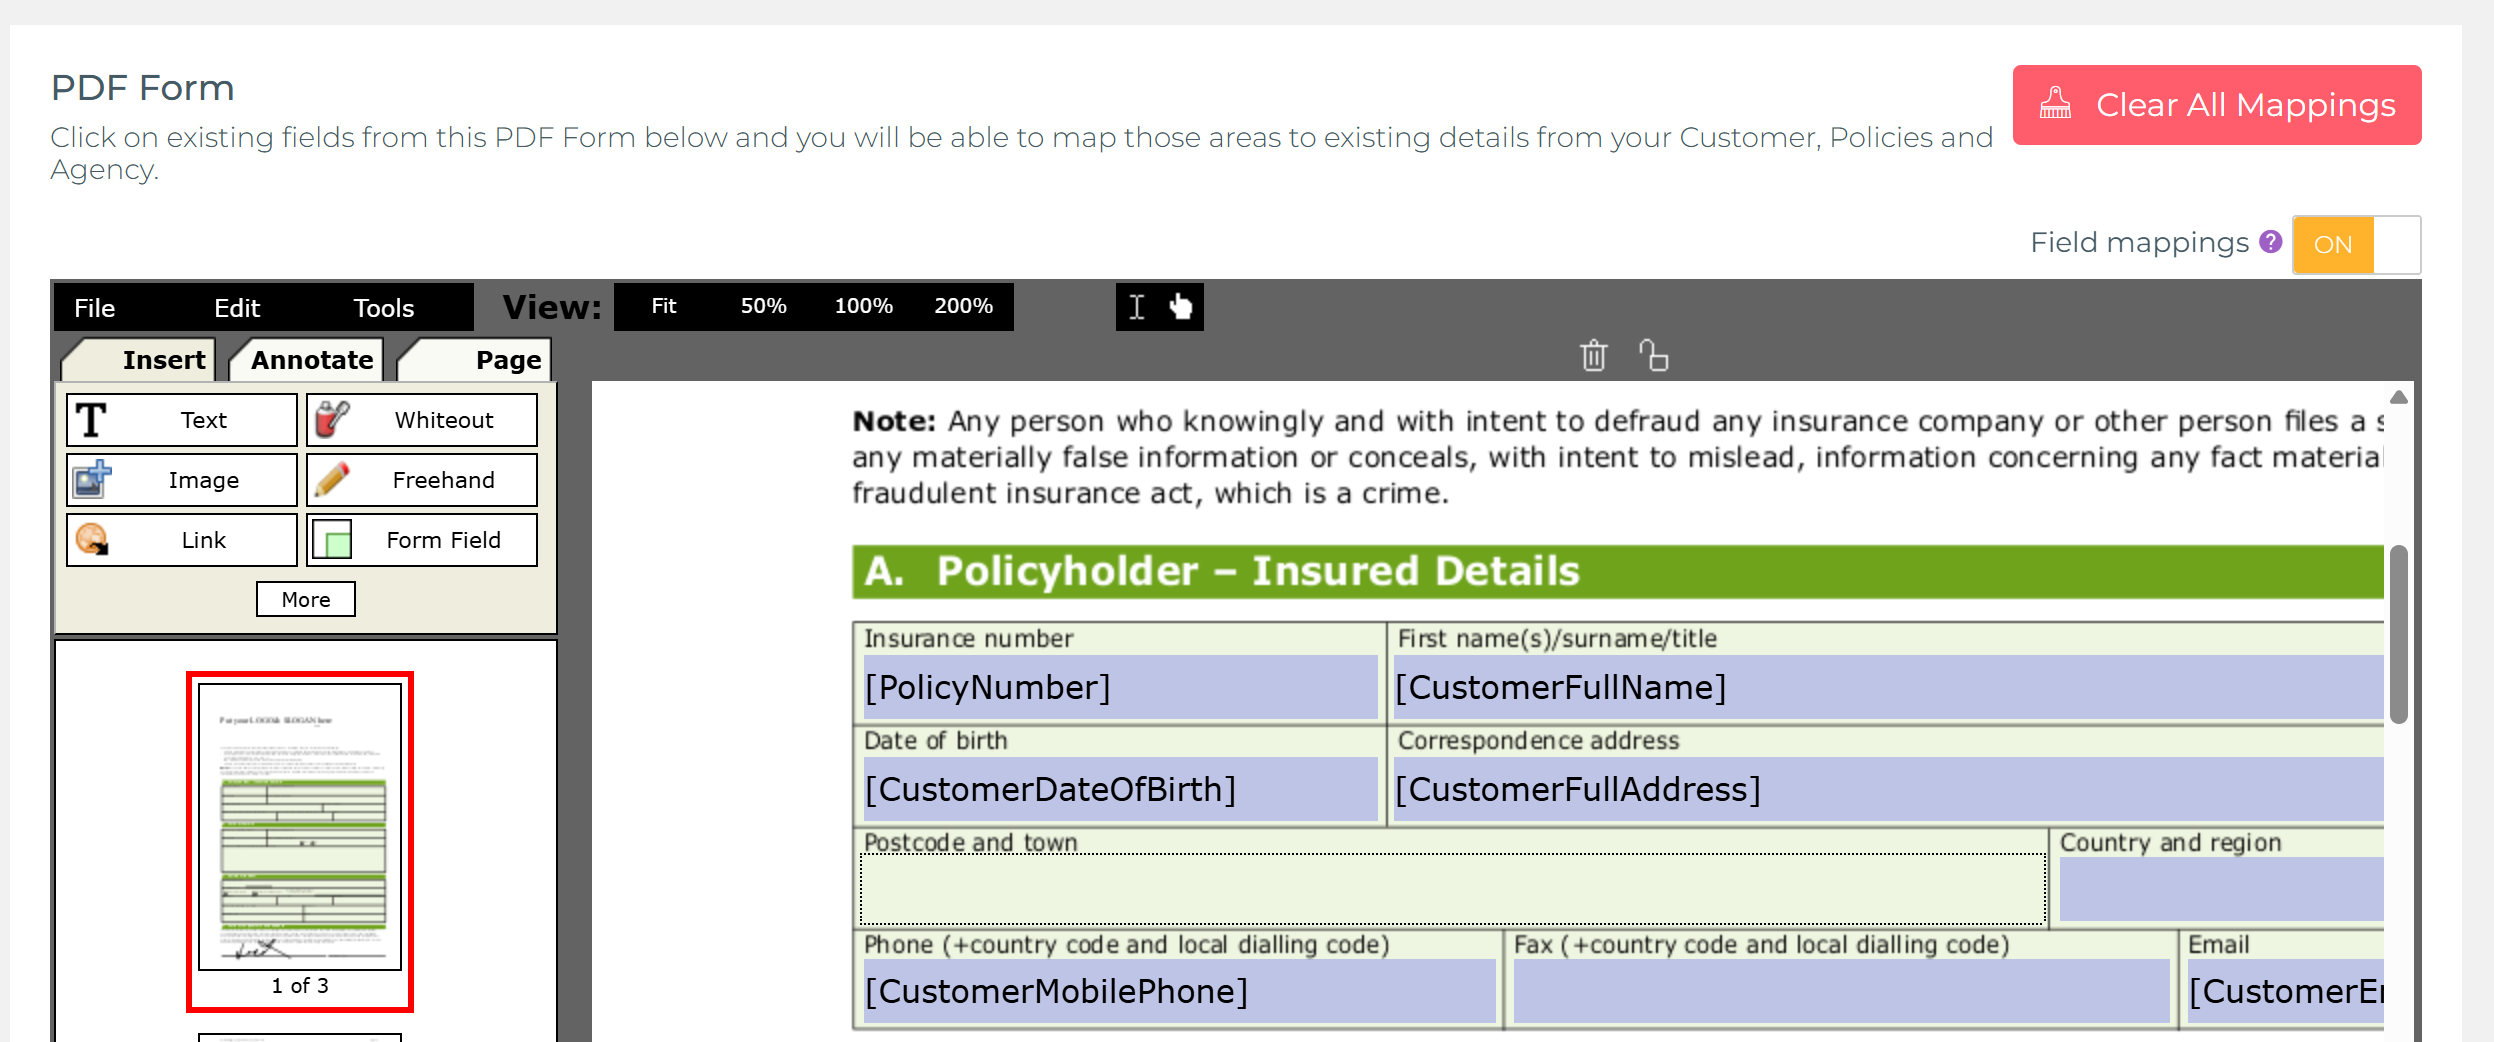
Task: Open the File menu
Action: click(x=94, y=307)
